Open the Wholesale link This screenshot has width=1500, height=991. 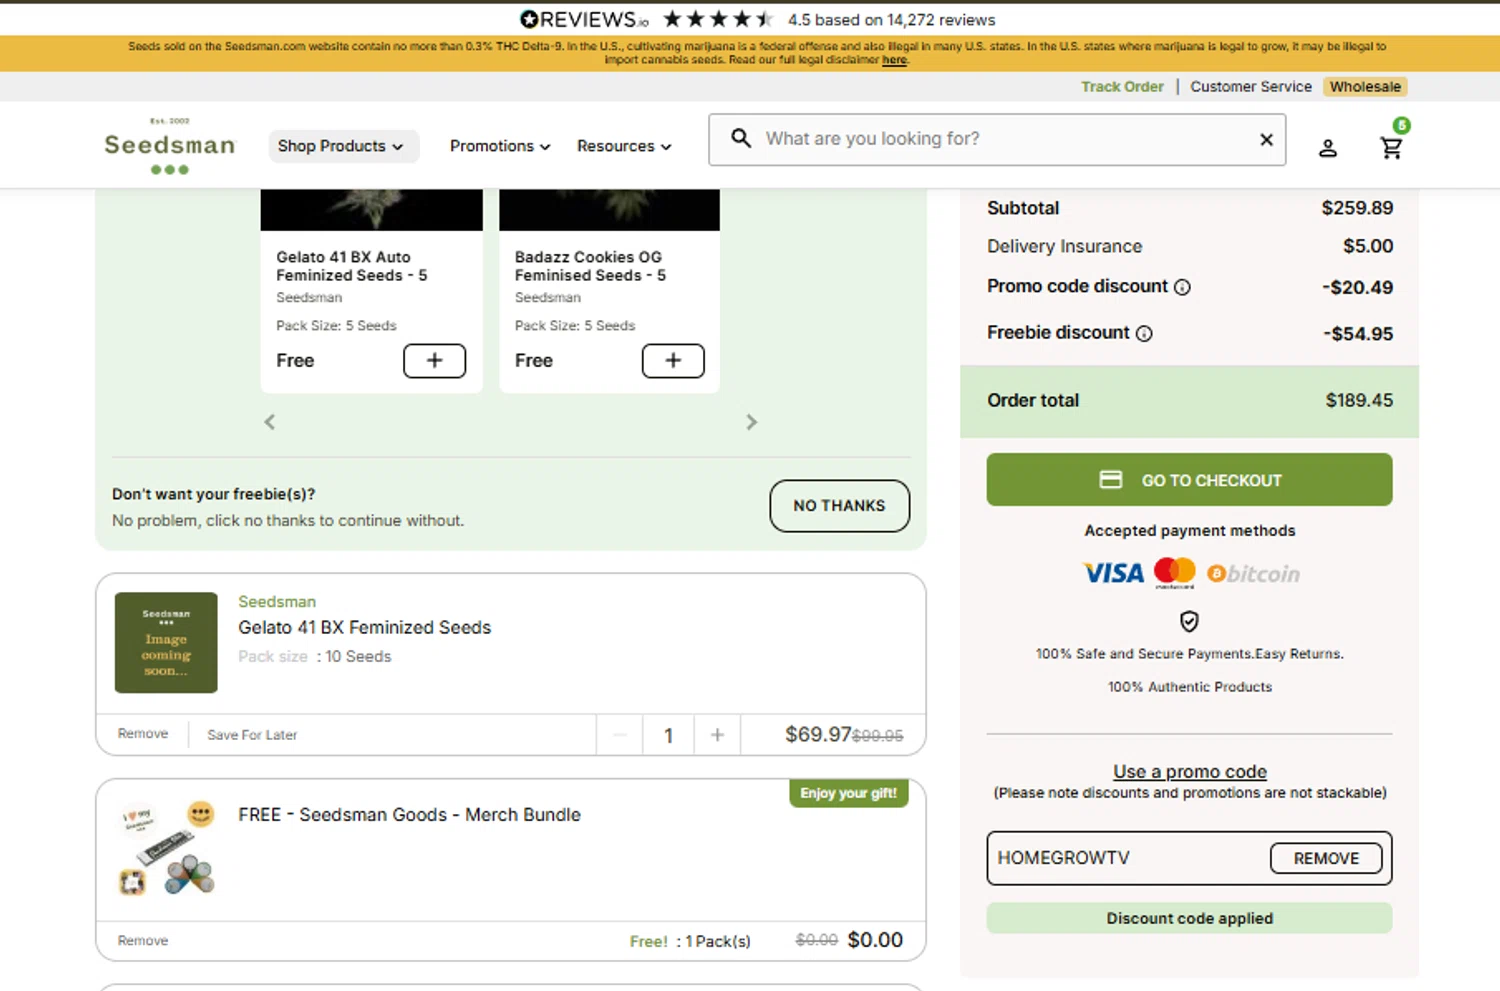[1365, 87]
